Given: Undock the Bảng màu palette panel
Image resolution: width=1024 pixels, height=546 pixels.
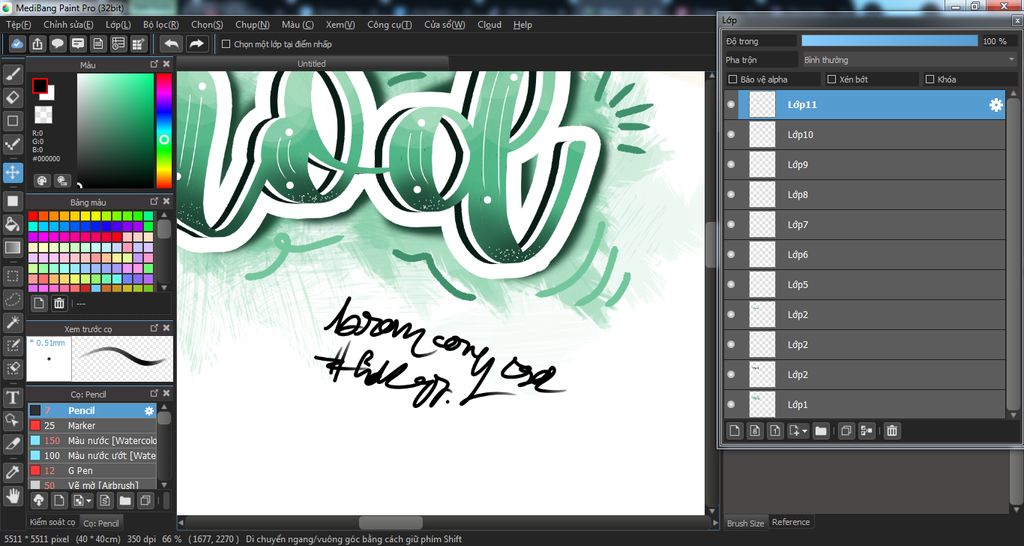Looking at the screenshot, I should click(154, 202).
